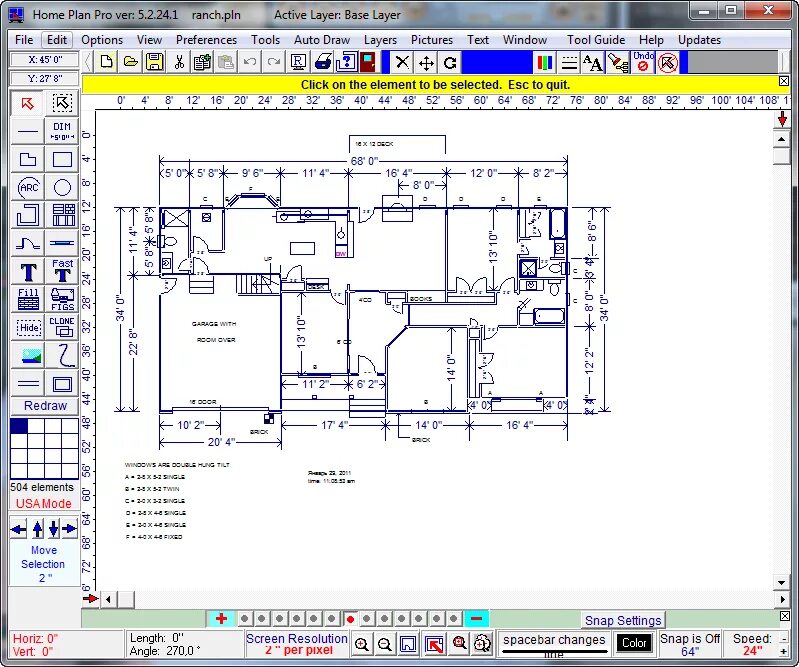Select the dark blue fill pattern cell
Viewport: 799px width, 667px height.
point(19,426)
